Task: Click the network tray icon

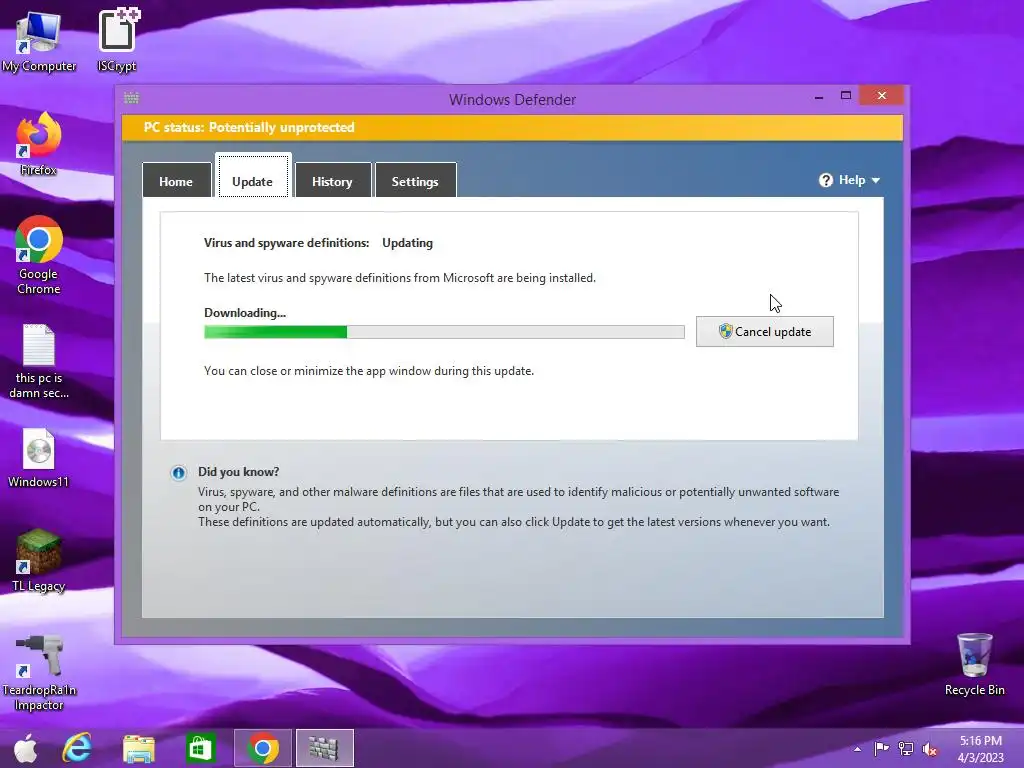Action: [x=906, y=749]
